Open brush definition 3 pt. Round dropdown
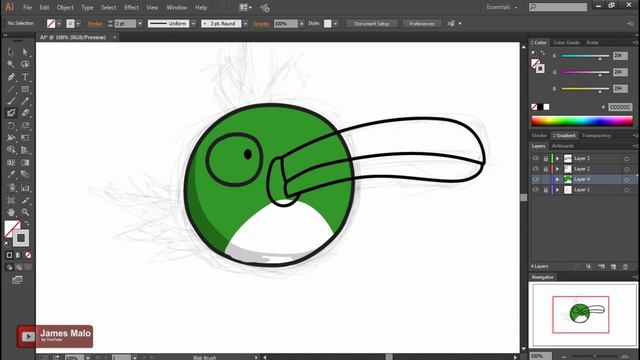Viewport: 640px width, 360px height. click(x=245, y=24)
